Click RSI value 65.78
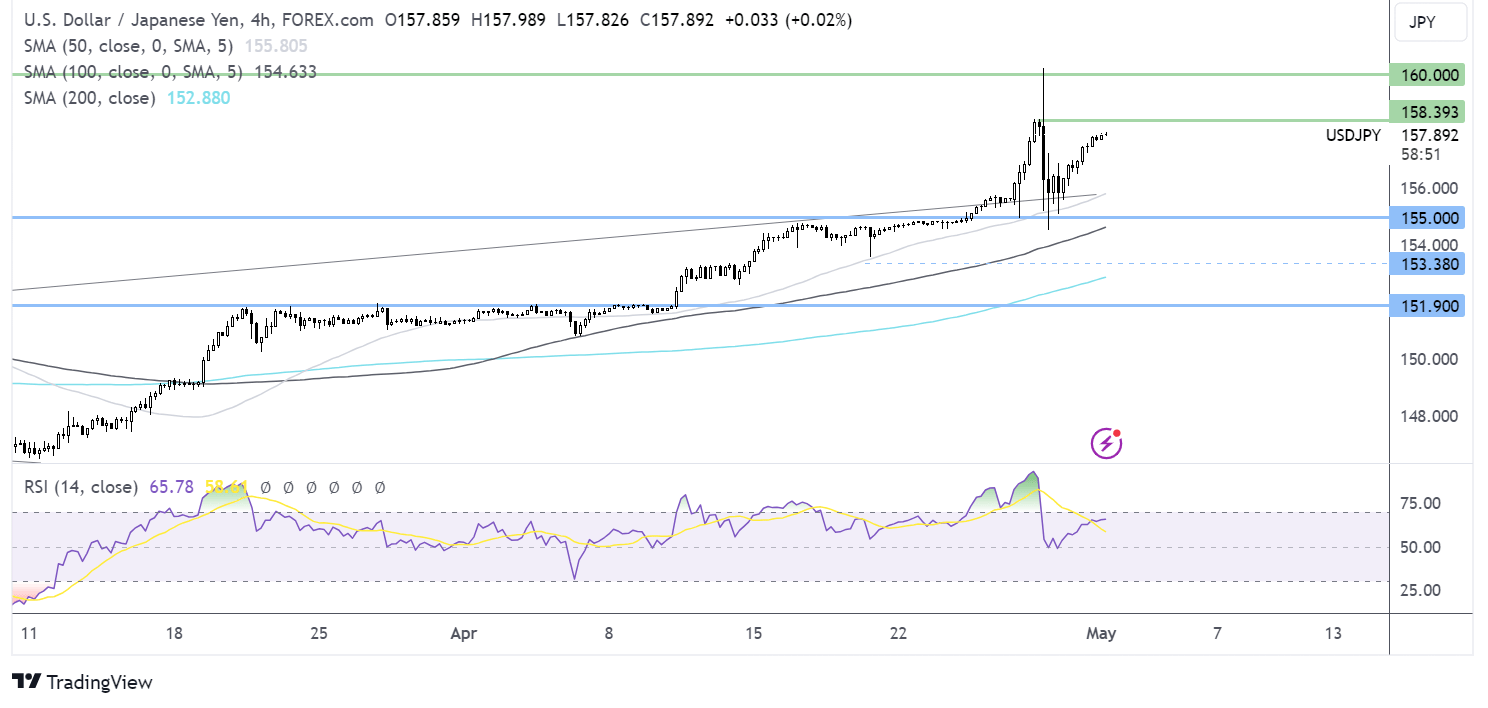 pos(171,487)
